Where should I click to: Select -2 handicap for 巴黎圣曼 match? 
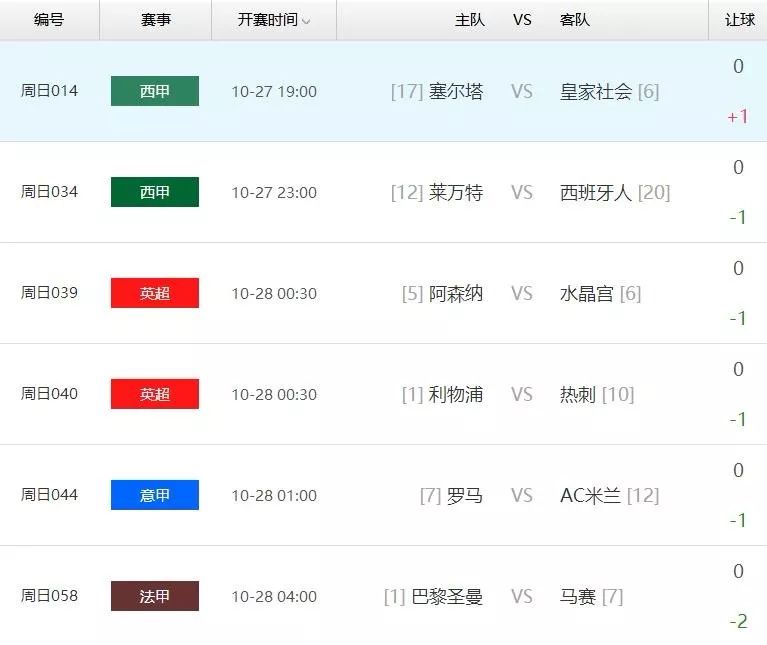pos(738,622)
